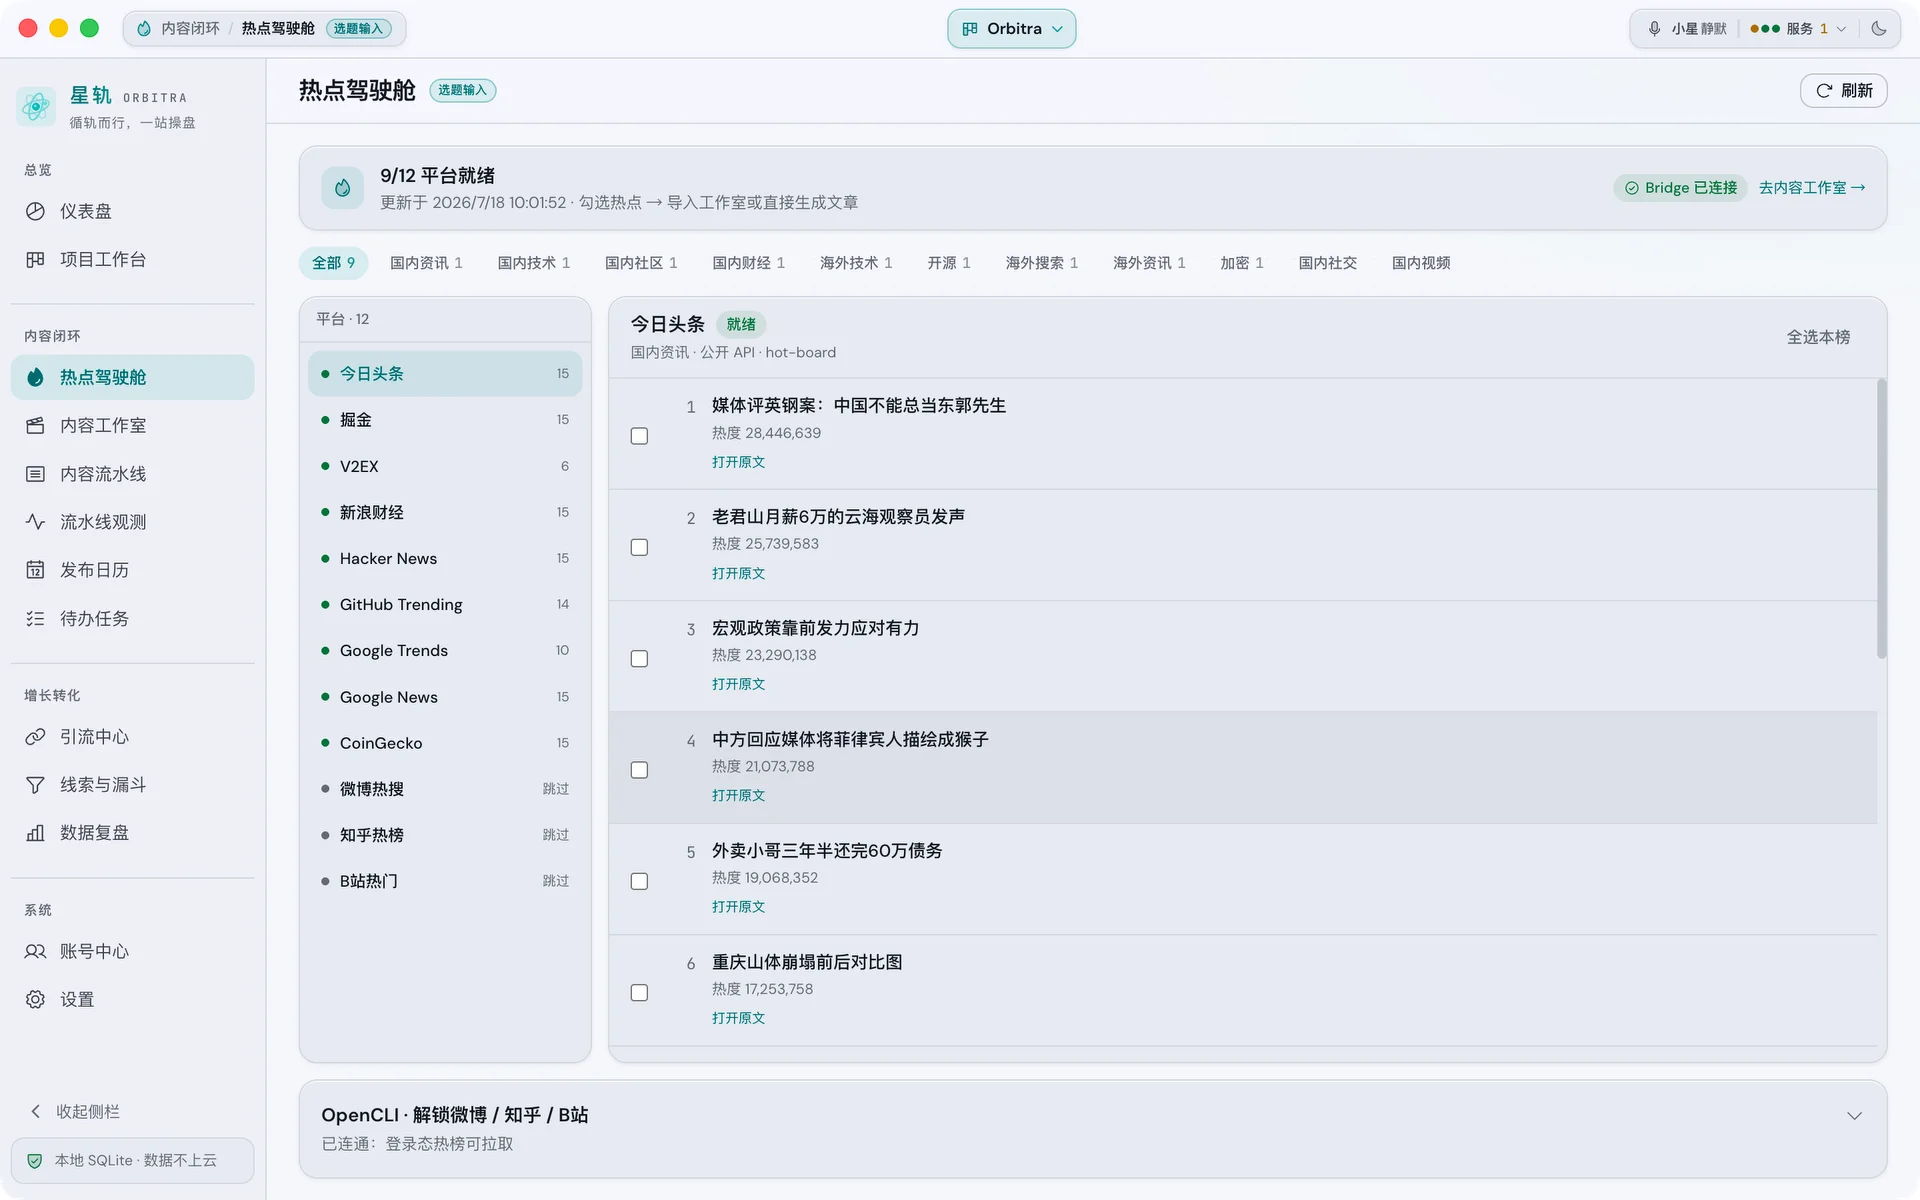
Task: Click flame icon in title bar breadcrumb
Action: tap(144, 29)
